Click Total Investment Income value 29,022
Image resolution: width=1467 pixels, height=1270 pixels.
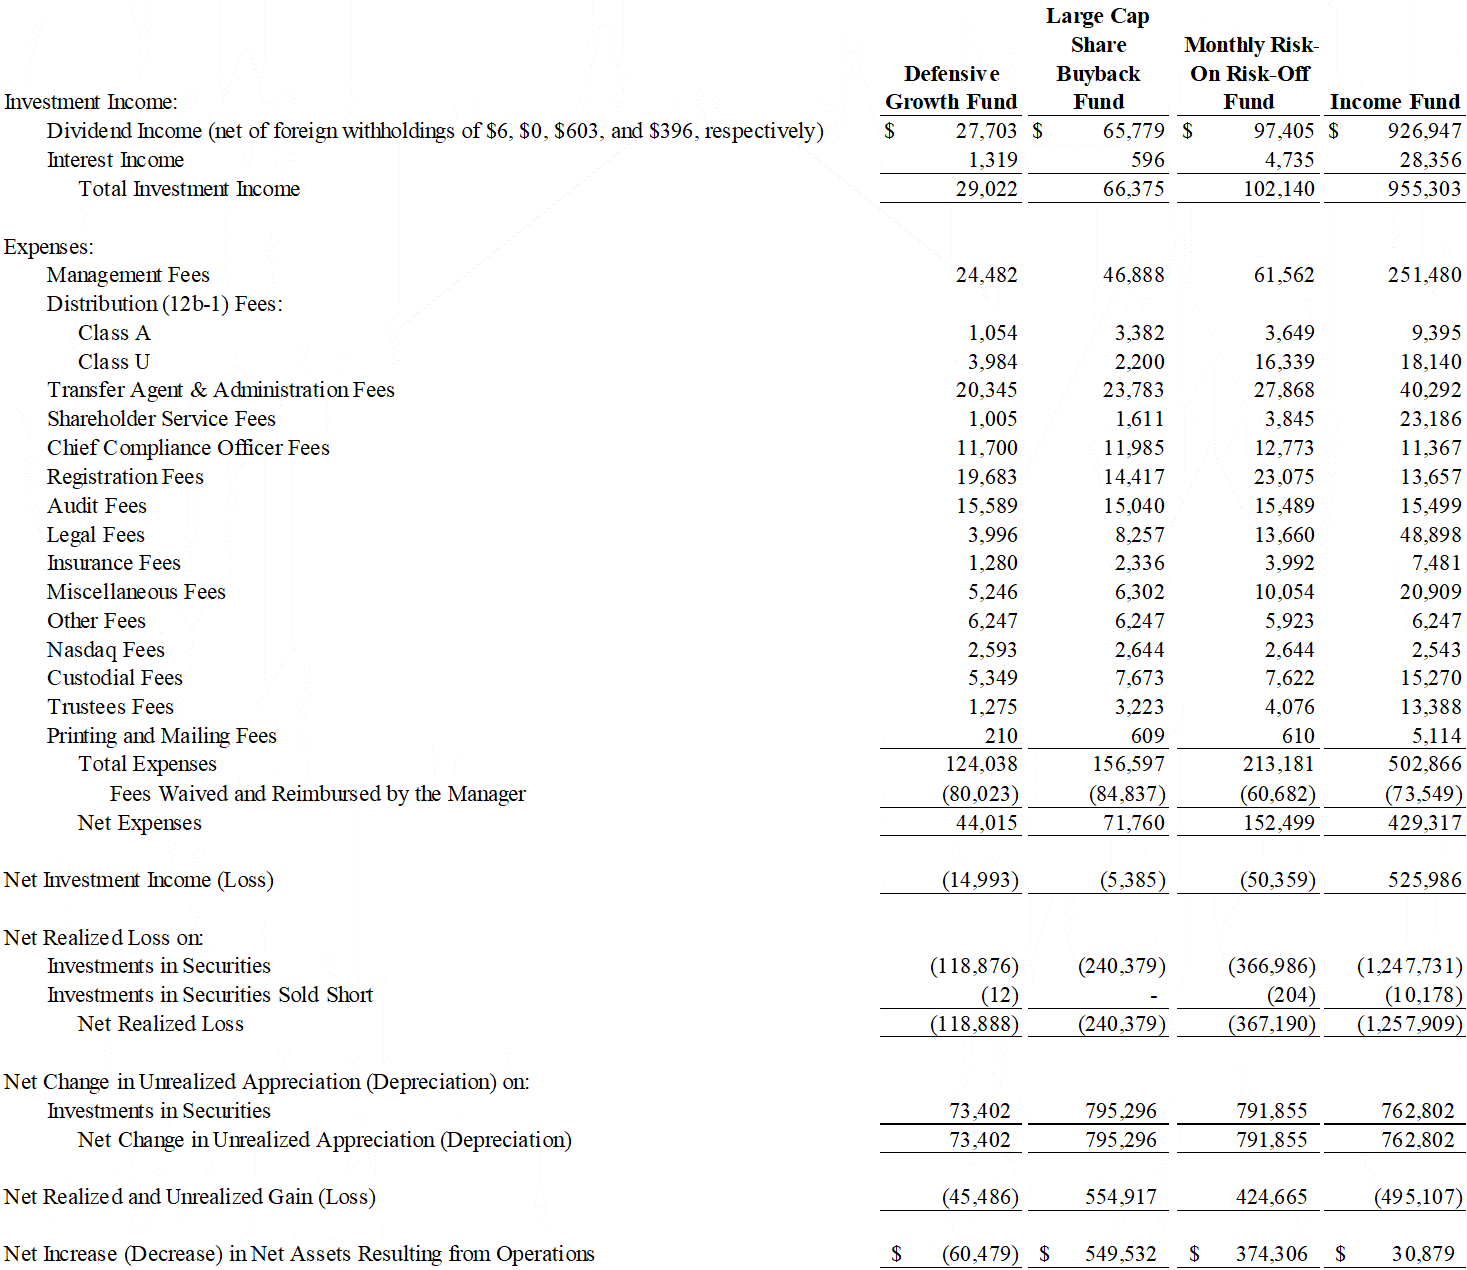pyautogui.click(x=986, y=189)
